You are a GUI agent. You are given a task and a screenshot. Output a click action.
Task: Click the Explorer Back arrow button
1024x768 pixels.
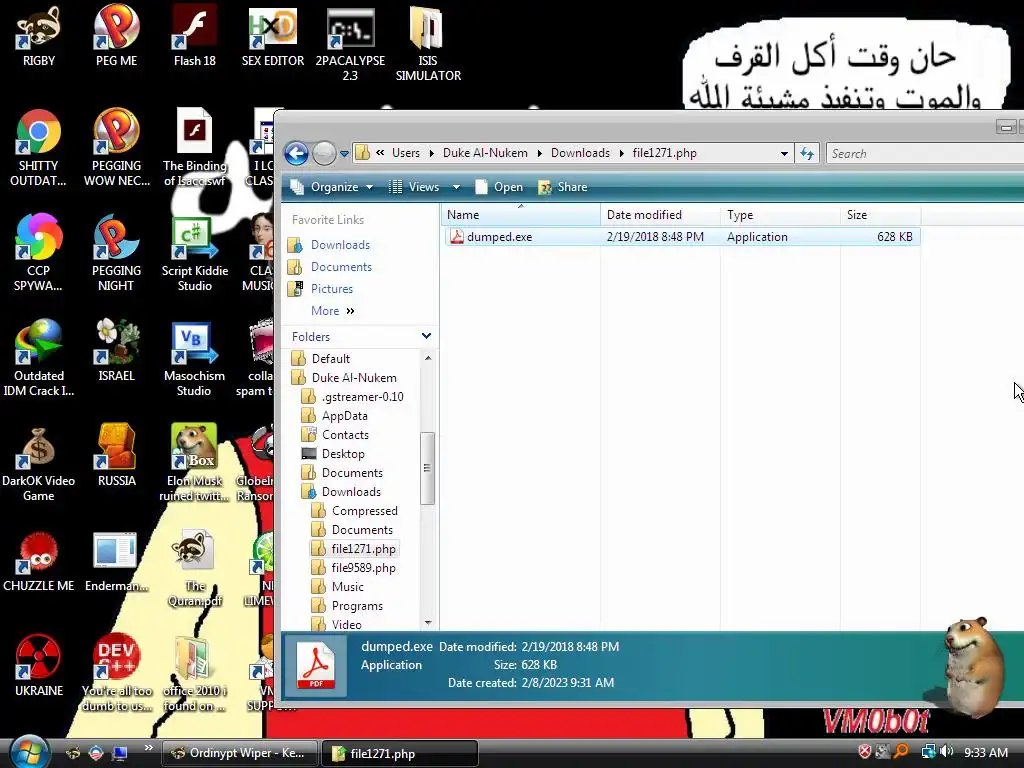coord(296,153)
